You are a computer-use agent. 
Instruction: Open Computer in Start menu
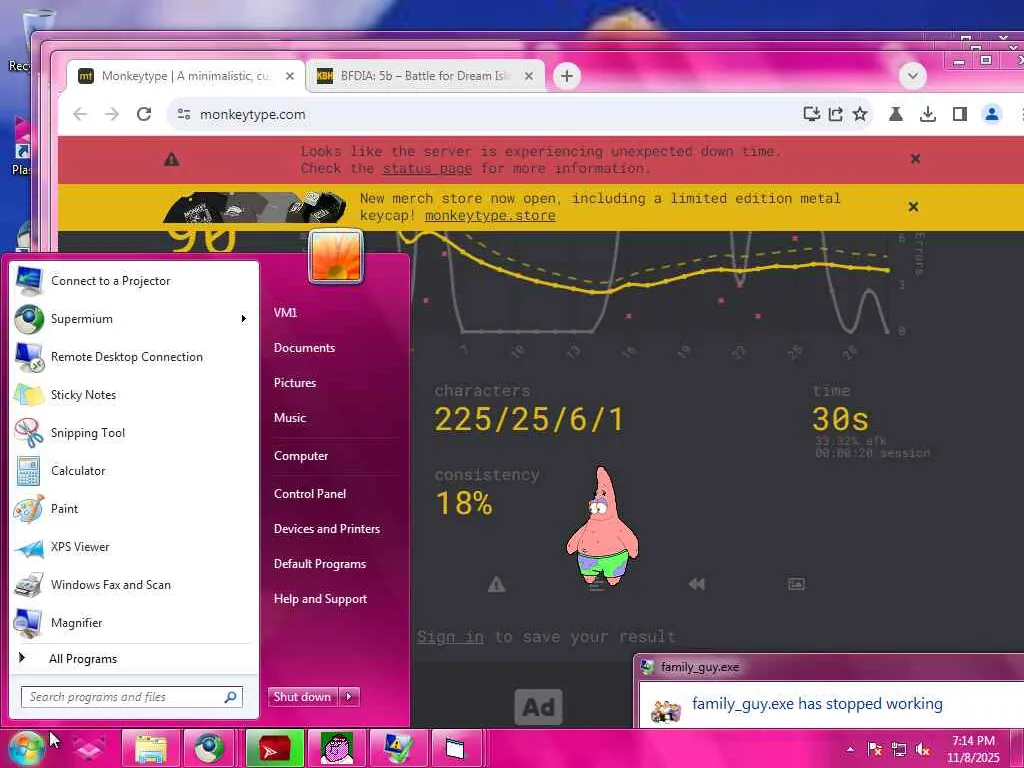coord(300,456)
